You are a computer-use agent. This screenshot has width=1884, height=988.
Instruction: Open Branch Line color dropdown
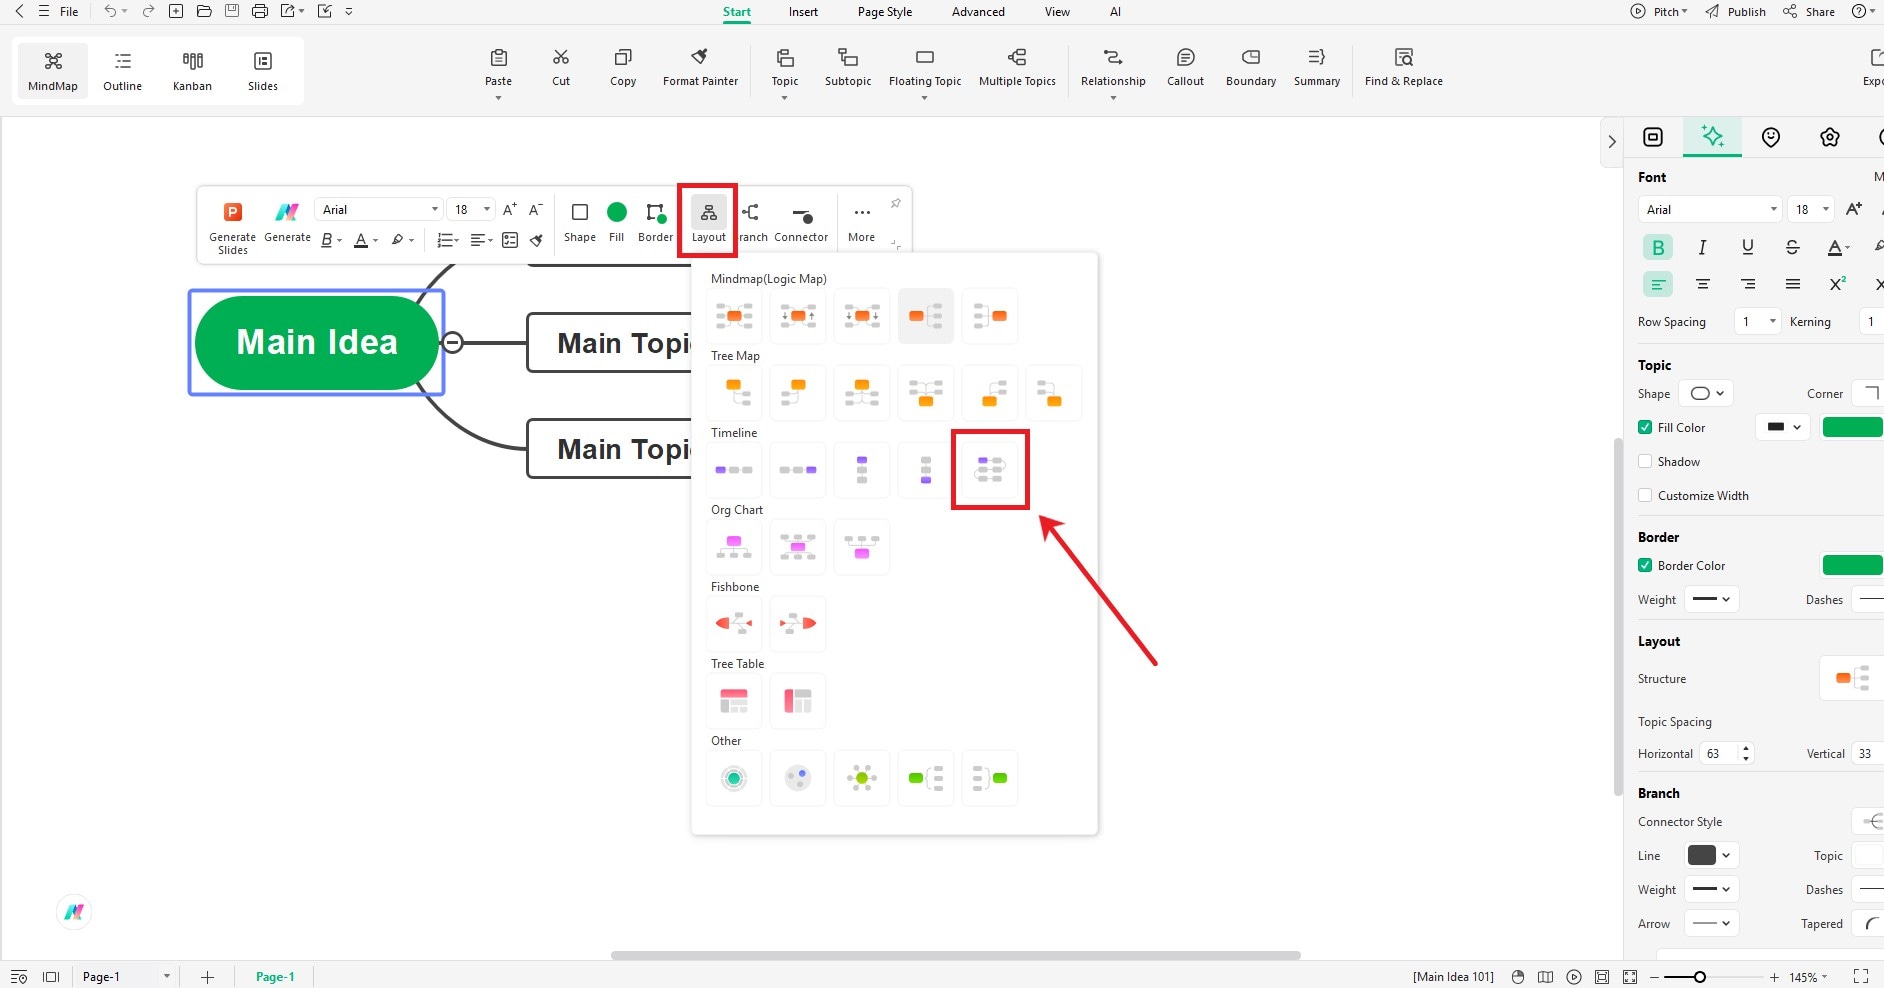click(1710, 855)
